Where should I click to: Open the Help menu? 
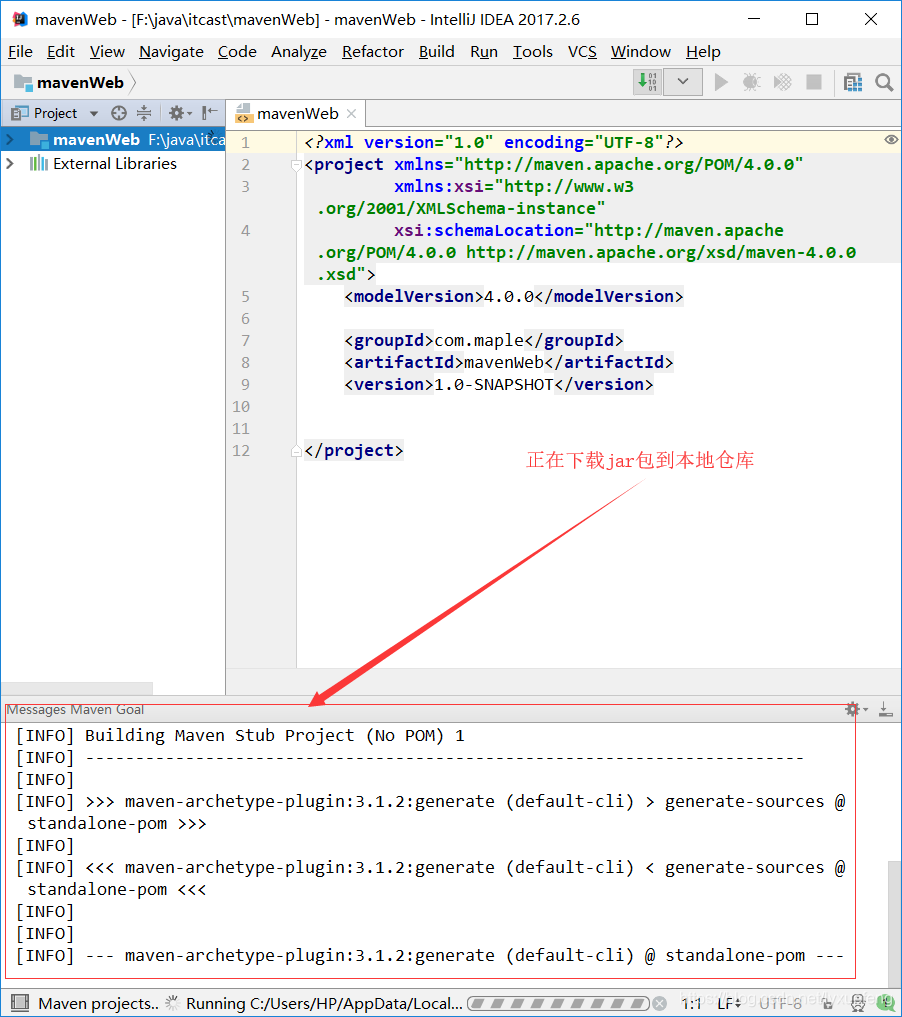coord(703,52)
